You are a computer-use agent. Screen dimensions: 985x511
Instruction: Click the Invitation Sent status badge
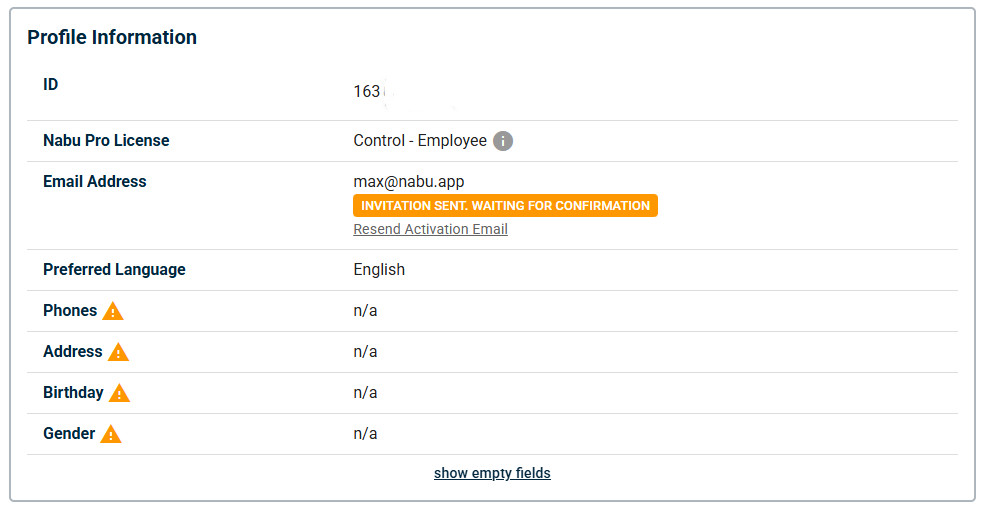[x=505, y=206]
